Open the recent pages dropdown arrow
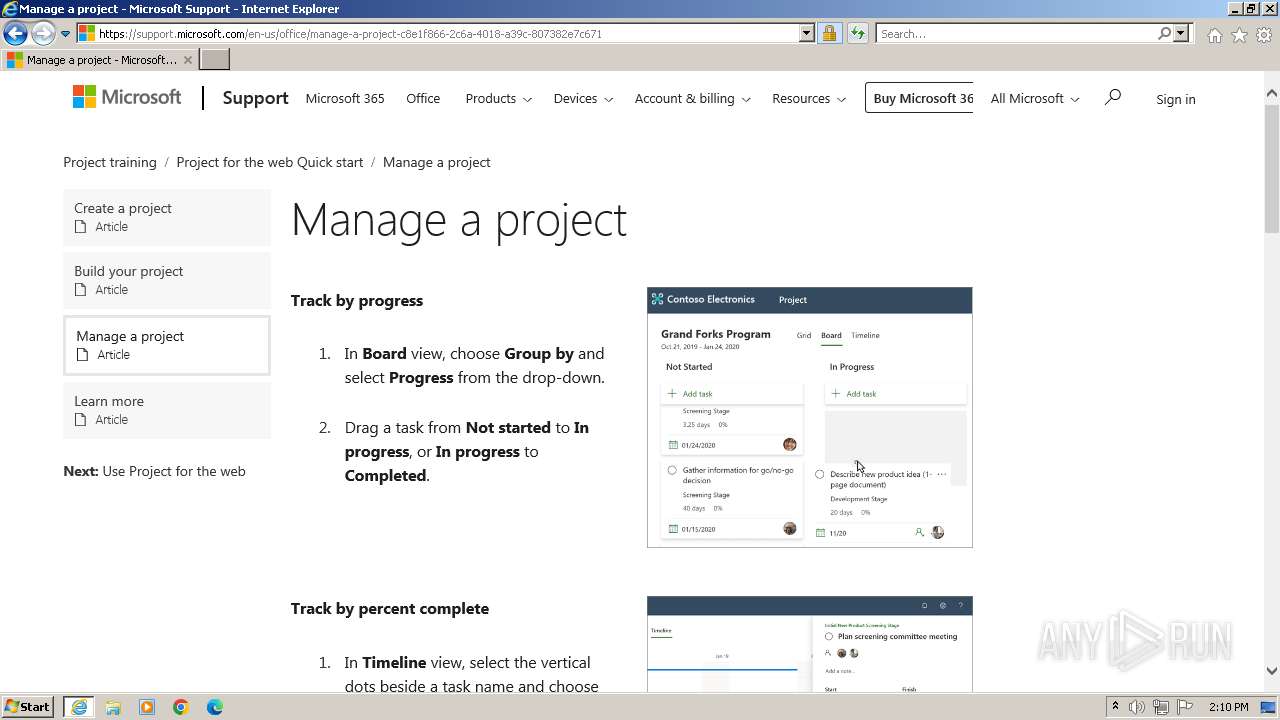Viewport: 1280px width, 720px height. (65, 34)
